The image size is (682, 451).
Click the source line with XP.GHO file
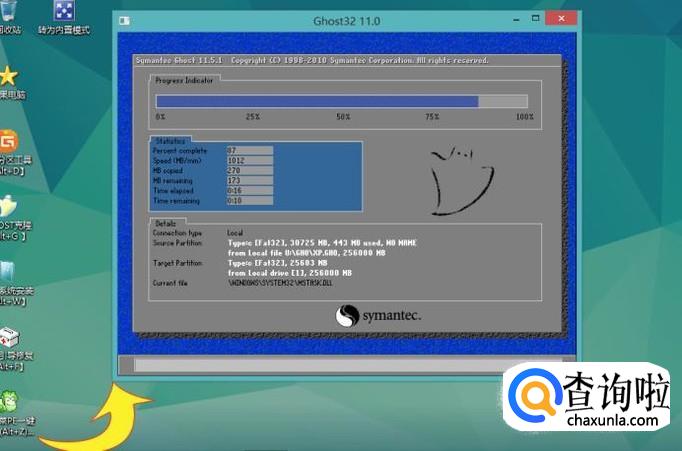307,253
